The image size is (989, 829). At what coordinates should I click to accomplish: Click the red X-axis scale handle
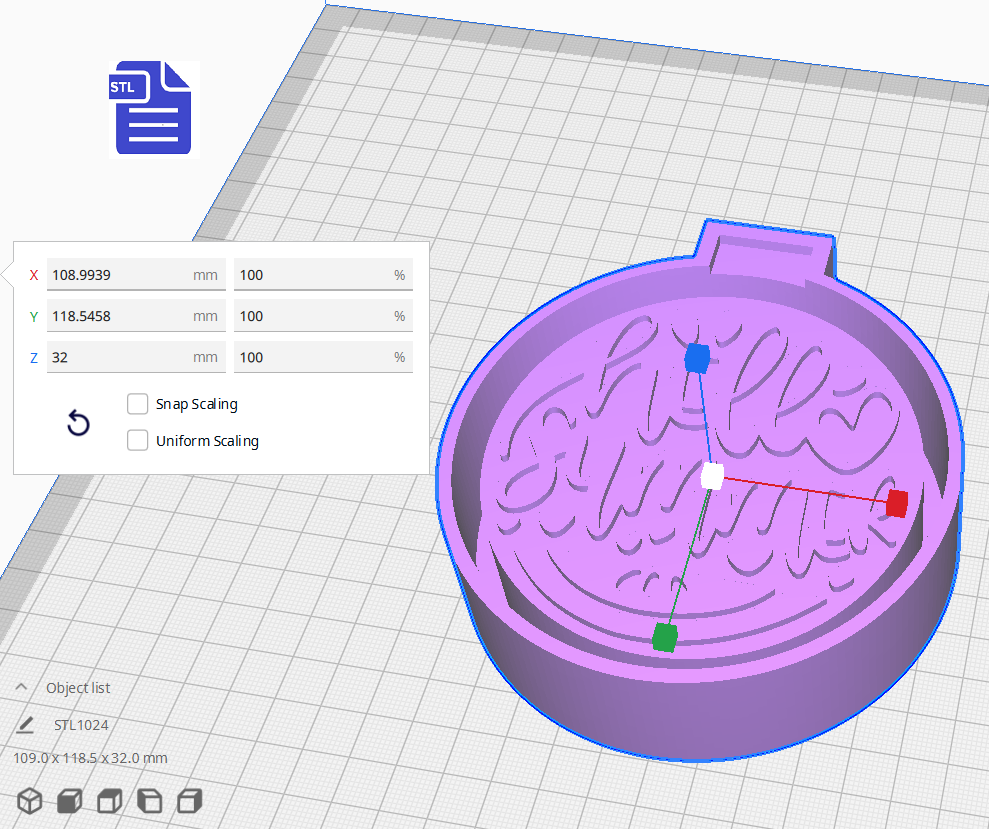coord(896,504)
